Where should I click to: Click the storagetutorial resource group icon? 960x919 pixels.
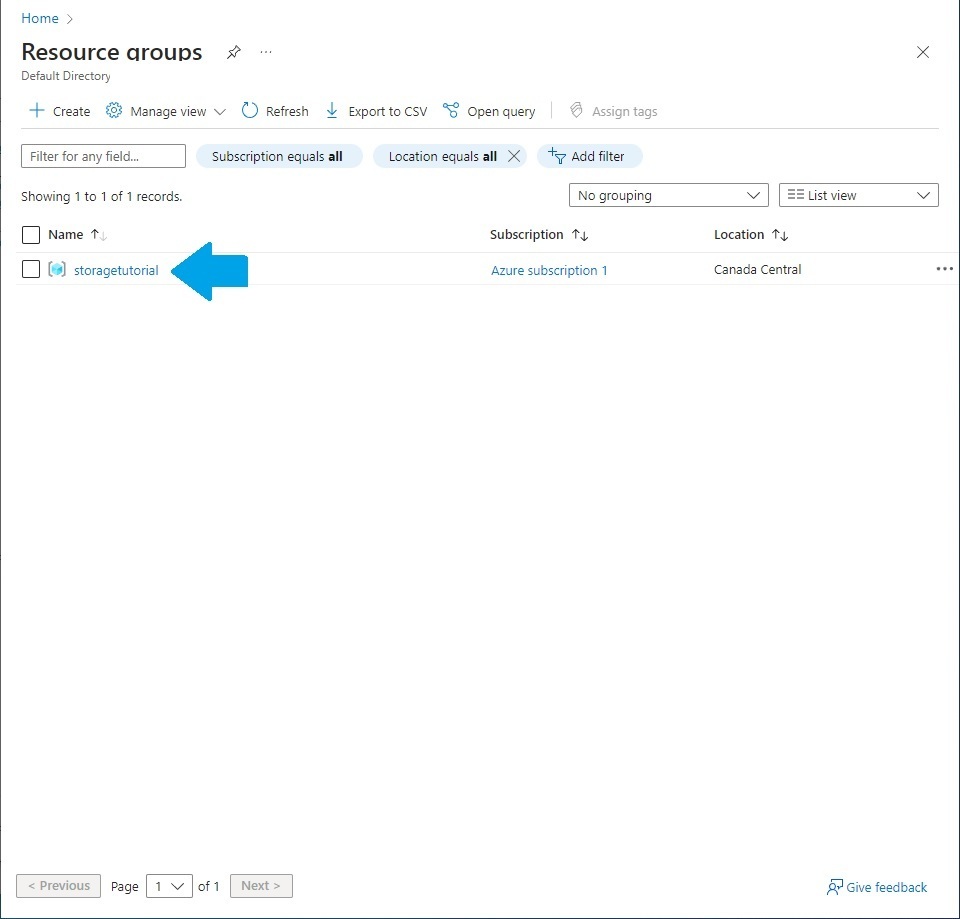click(57, 269)
